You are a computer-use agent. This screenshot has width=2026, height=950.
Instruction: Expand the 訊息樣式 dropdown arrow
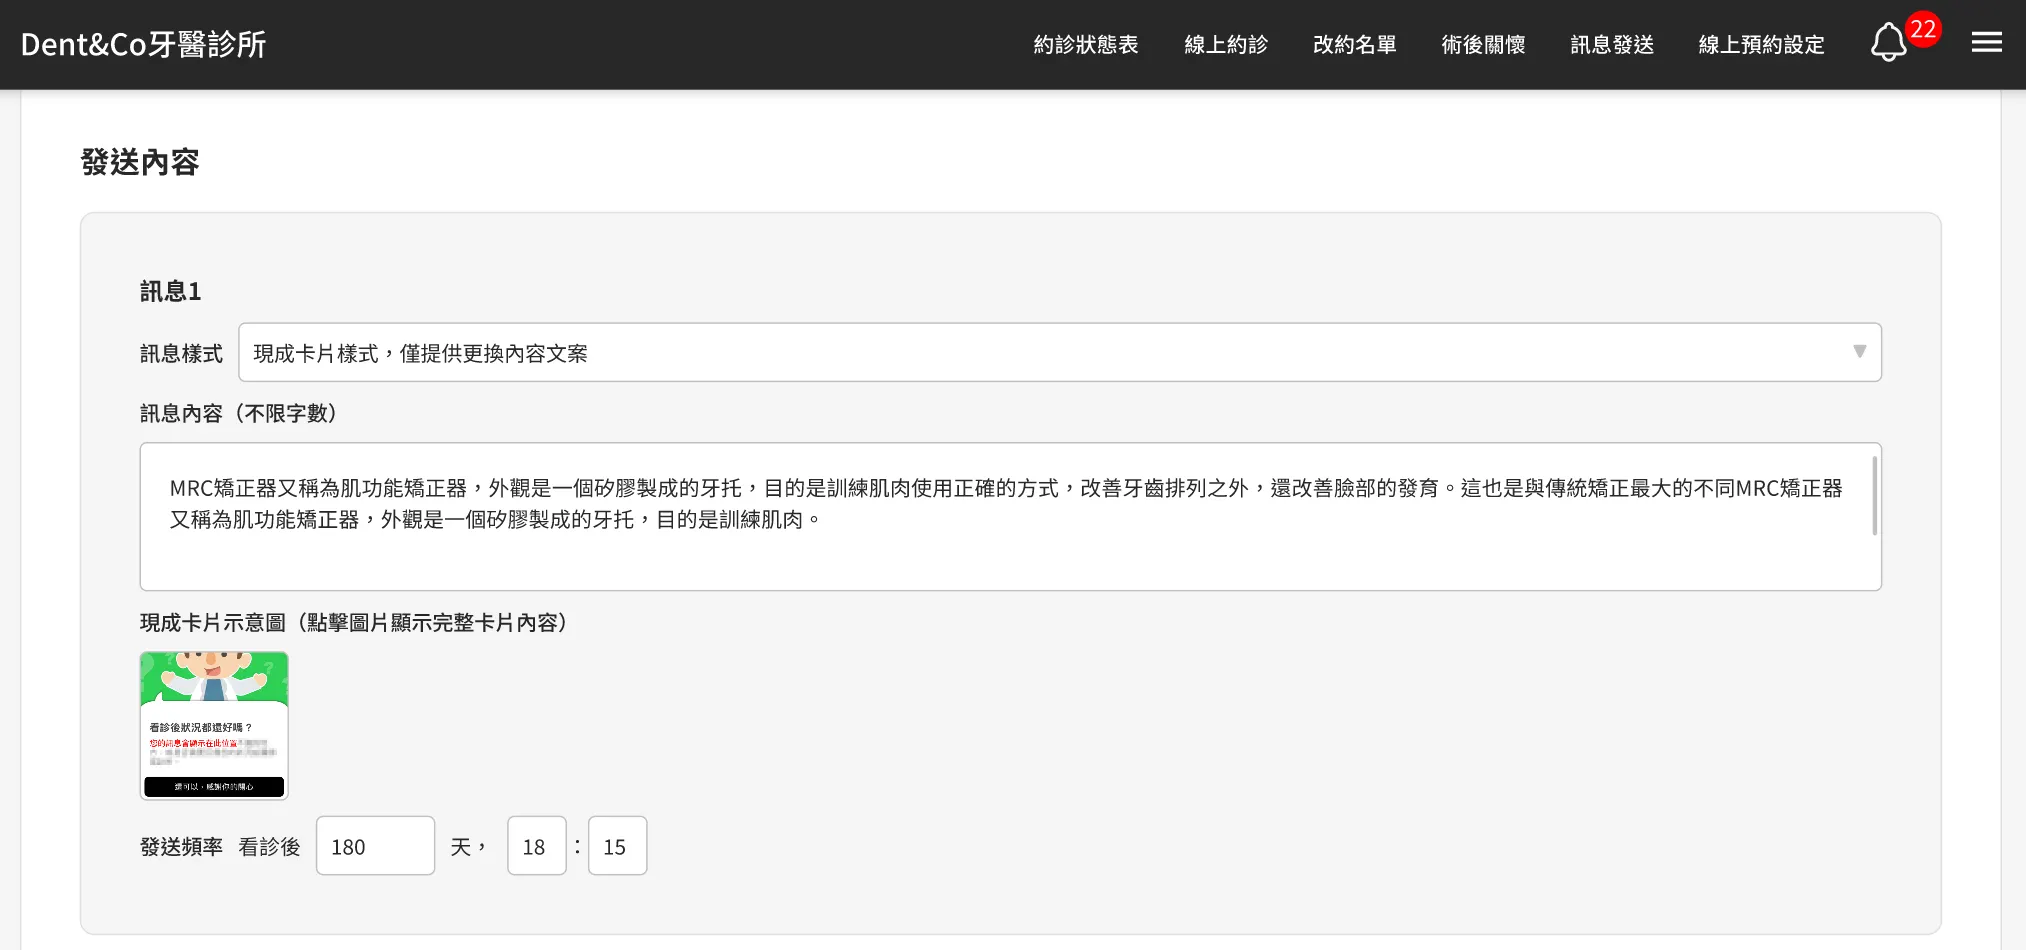click(1859, 352)
